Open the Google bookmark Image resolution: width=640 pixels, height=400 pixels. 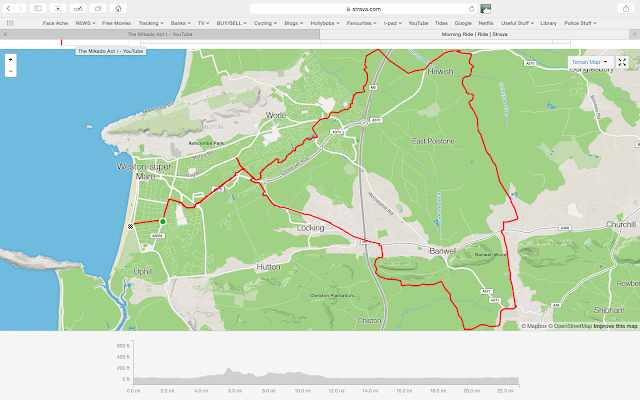[x=463, y=23]
